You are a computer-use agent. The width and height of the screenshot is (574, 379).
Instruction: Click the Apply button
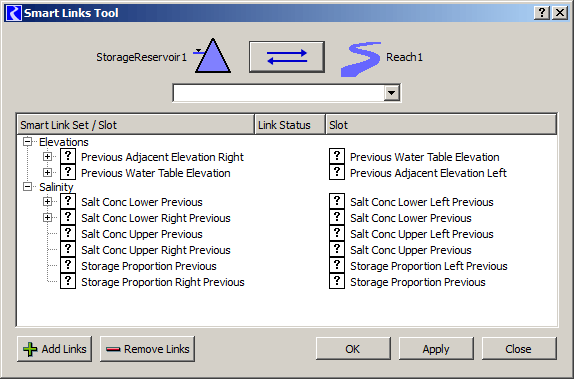point(436,349)
